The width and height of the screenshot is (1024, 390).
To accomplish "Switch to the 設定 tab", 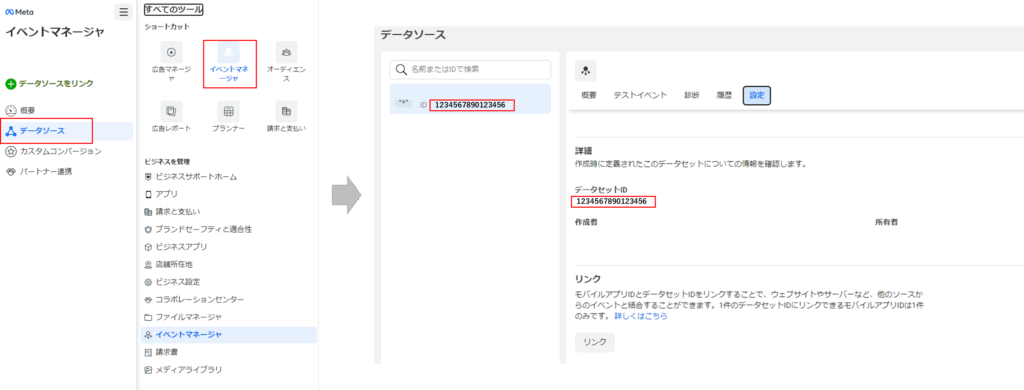I will pyautogui.click(x=757, y=95).
